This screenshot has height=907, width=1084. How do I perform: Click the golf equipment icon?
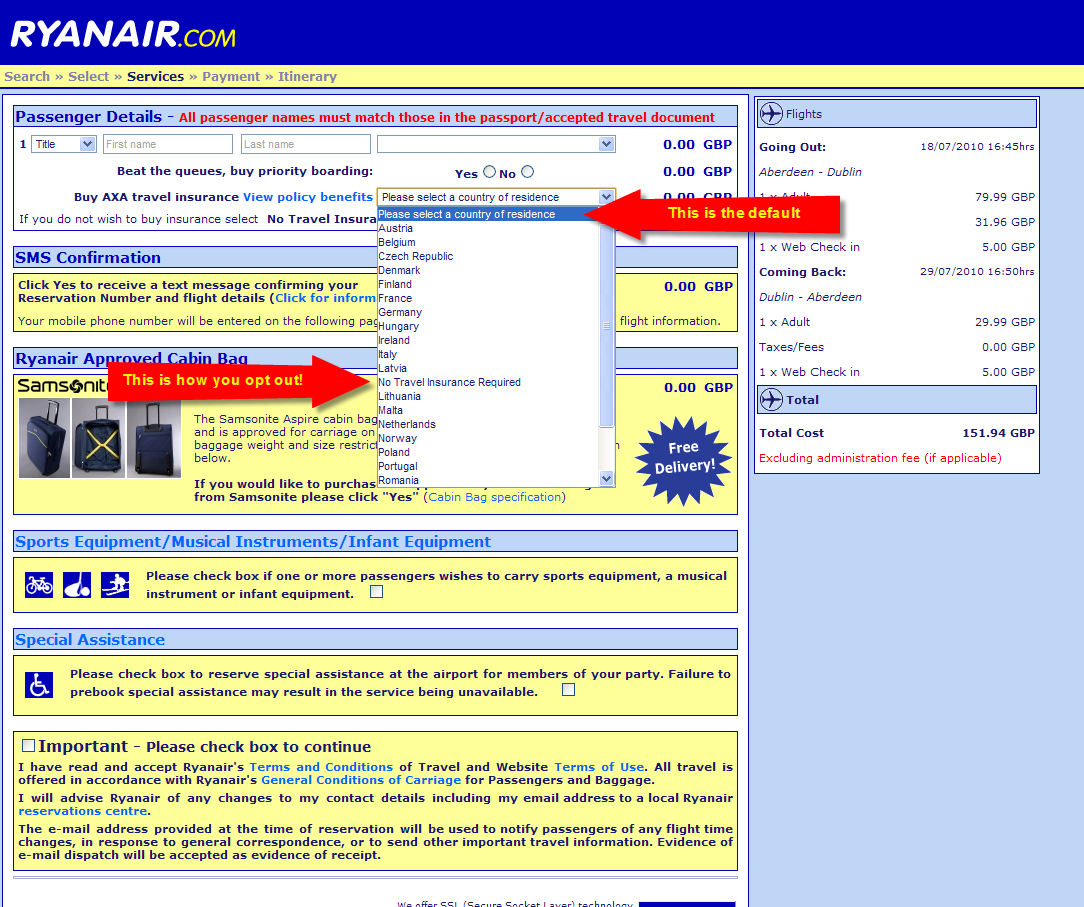point(77,585)
